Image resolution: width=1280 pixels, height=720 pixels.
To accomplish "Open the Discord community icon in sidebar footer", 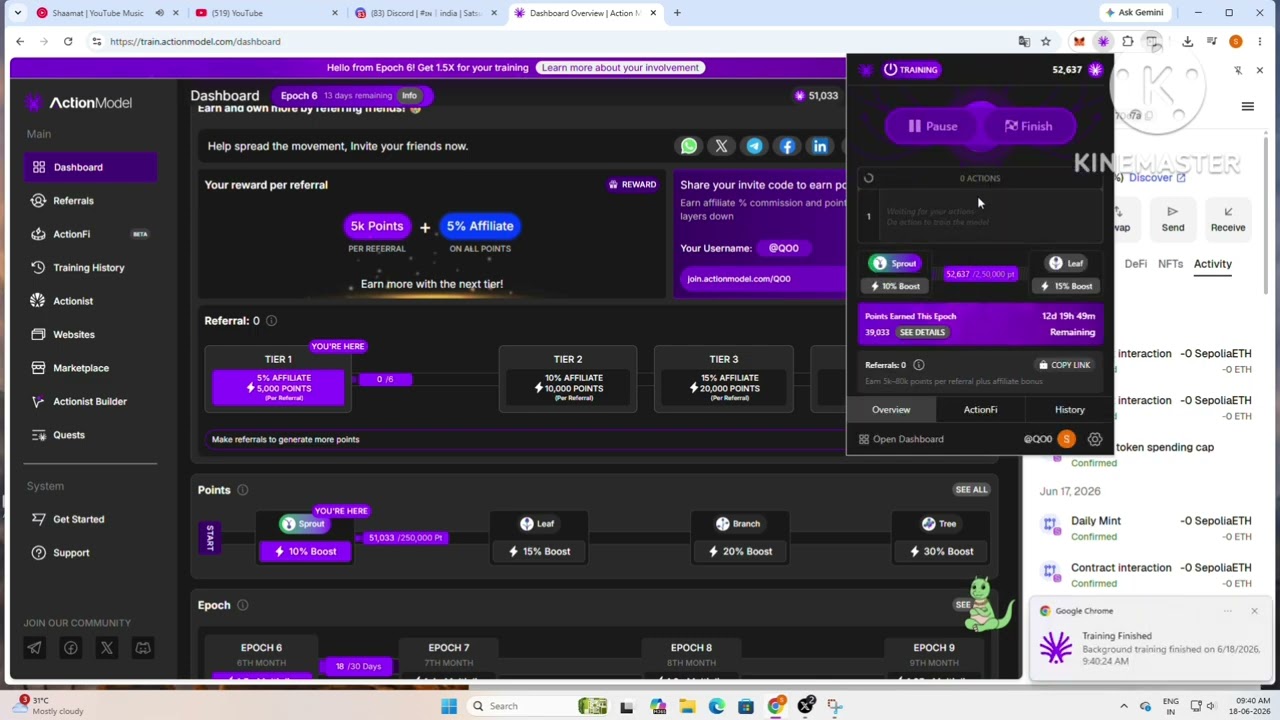I will pyautogui.click(x=143, y=648).
